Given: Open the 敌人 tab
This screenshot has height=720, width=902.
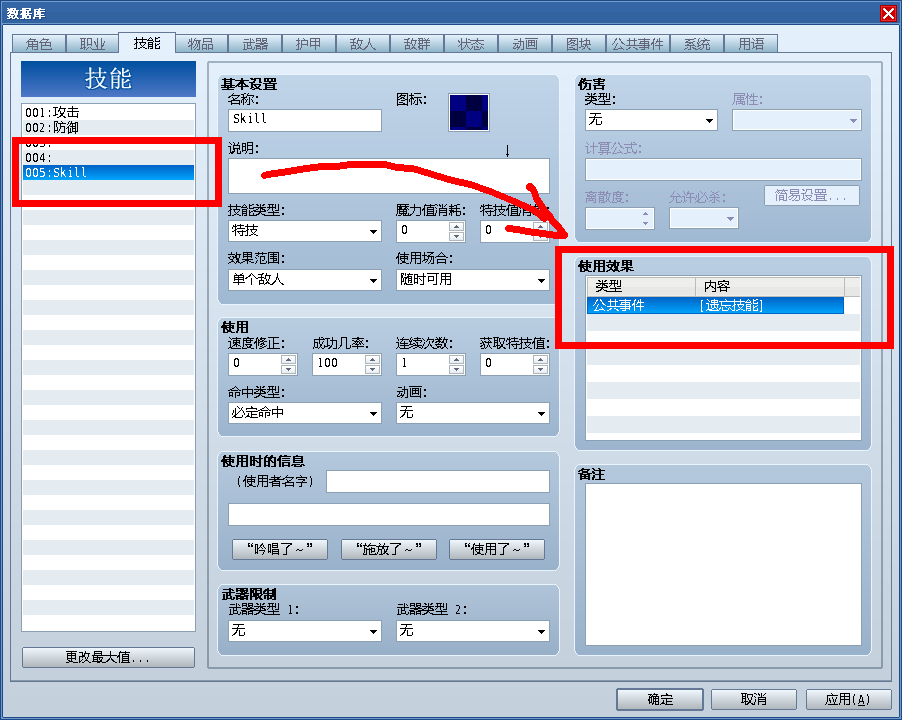Looking at the screenshot, I should [x=362, y=44].
